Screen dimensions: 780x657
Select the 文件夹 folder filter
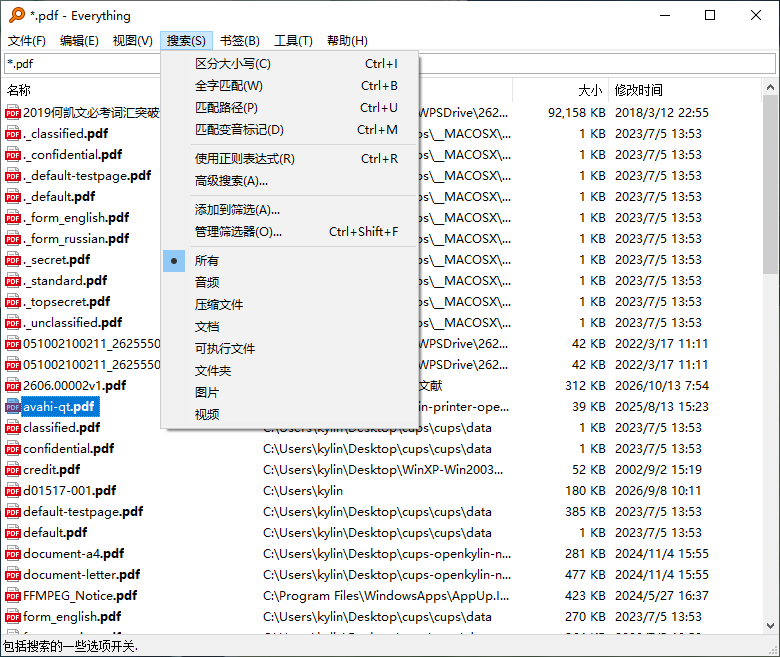click(290, 371)
